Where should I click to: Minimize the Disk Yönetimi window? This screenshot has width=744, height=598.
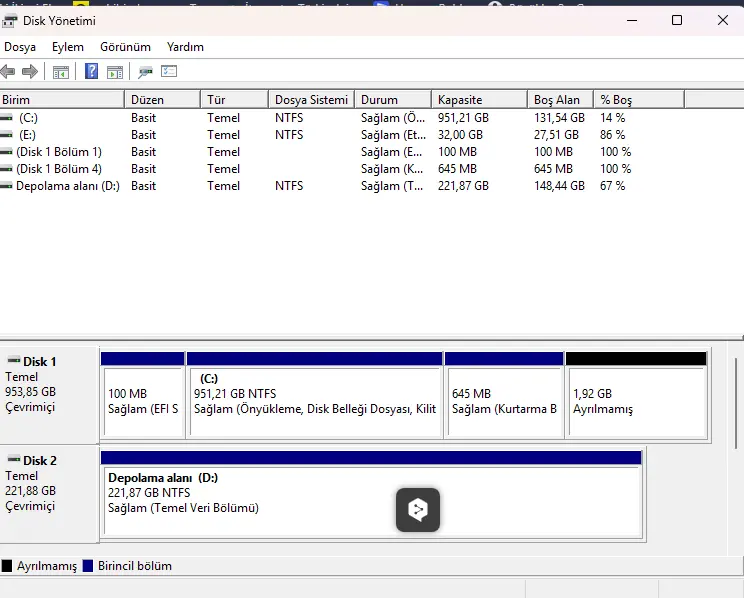[x=632, y=20]
